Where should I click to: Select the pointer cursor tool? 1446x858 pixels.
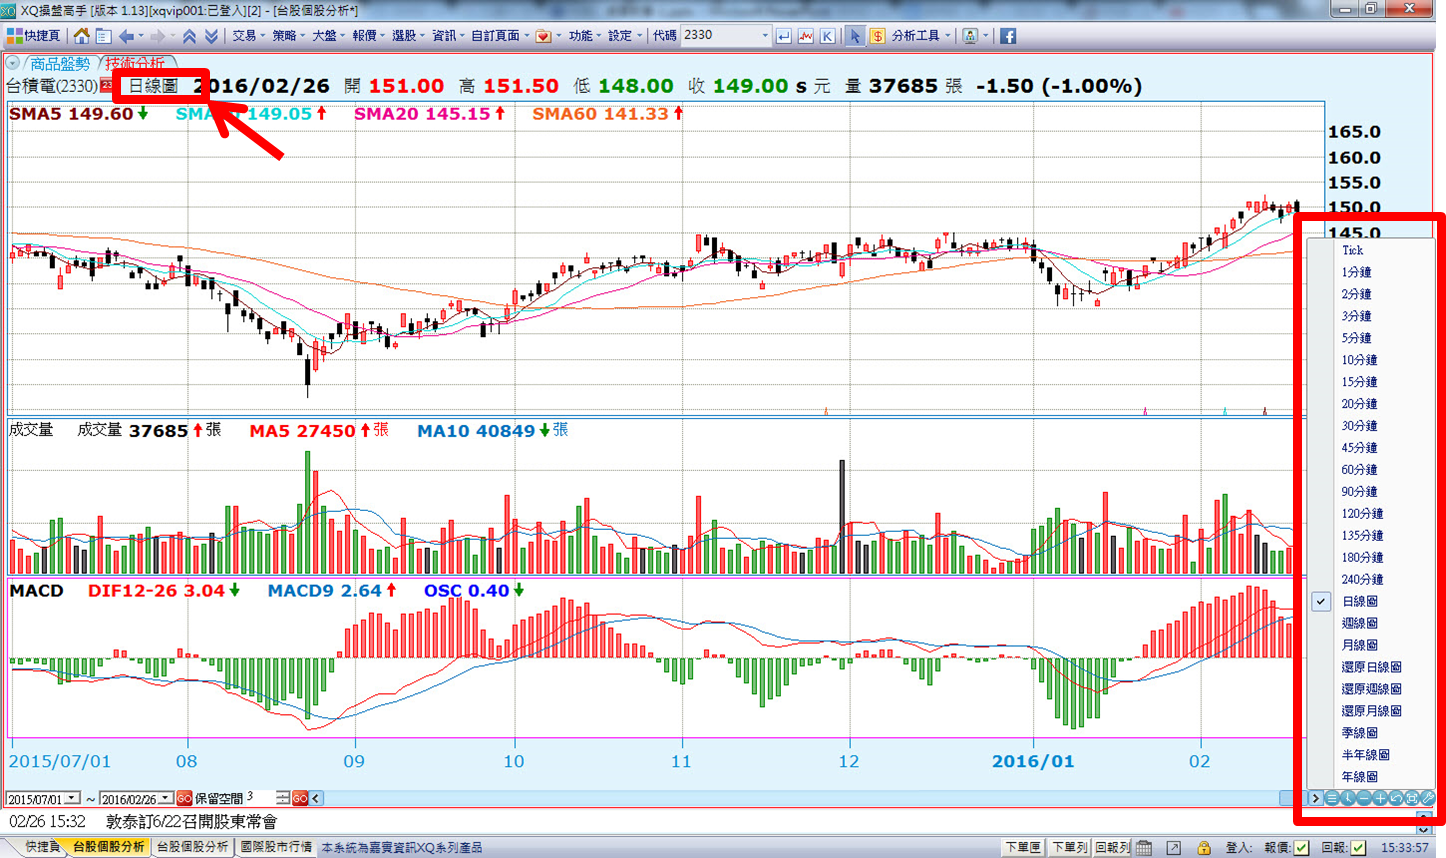pos(855,36)
